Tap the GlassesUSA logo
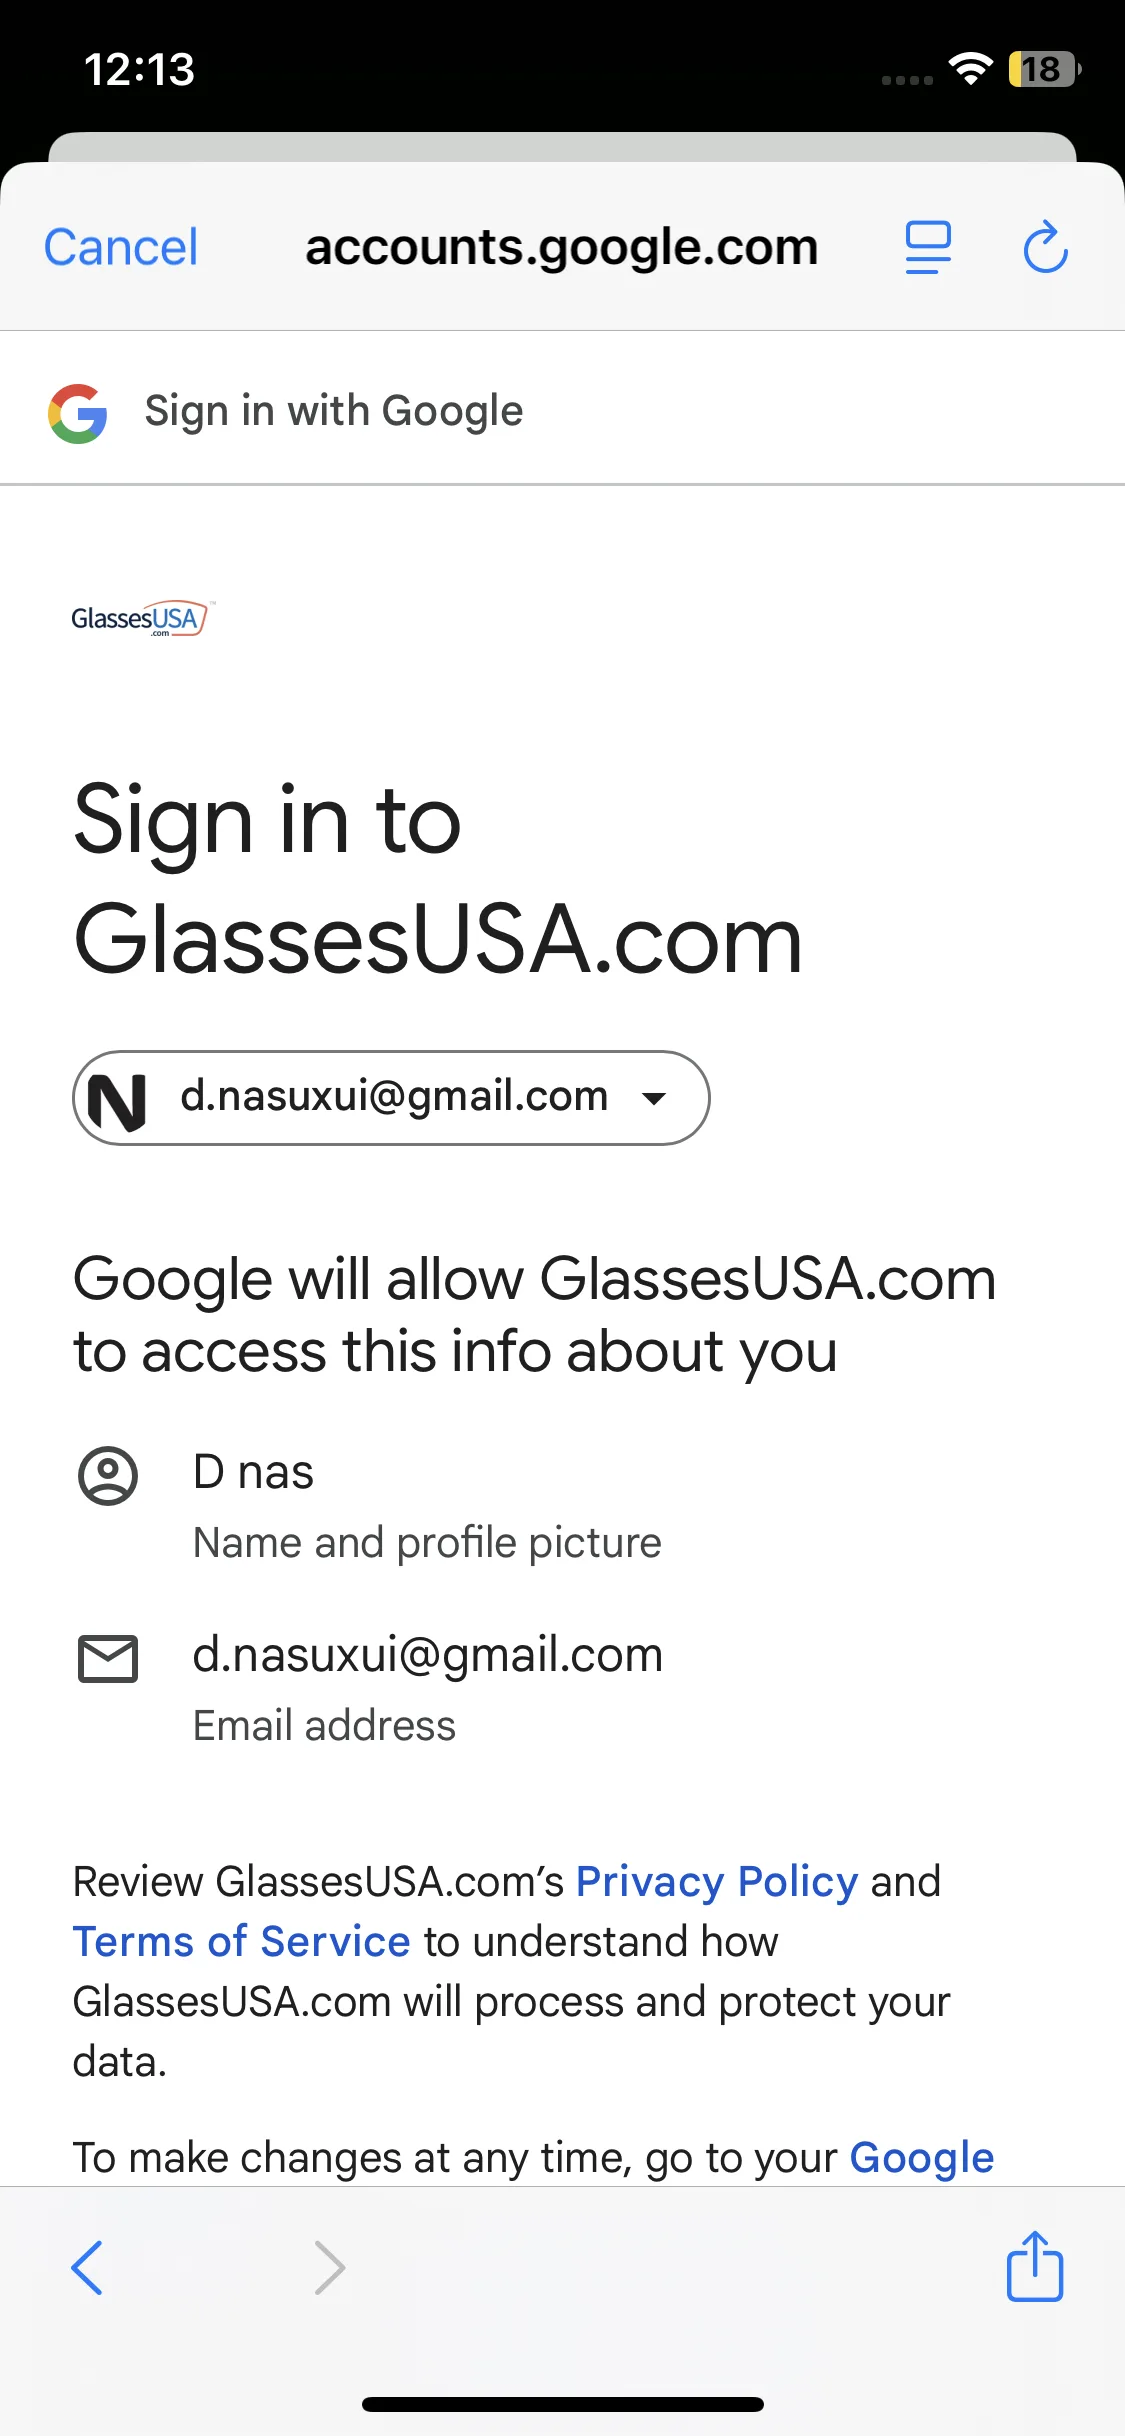This screenshot has height=2436, width=1125. click(x=142, y=619)
